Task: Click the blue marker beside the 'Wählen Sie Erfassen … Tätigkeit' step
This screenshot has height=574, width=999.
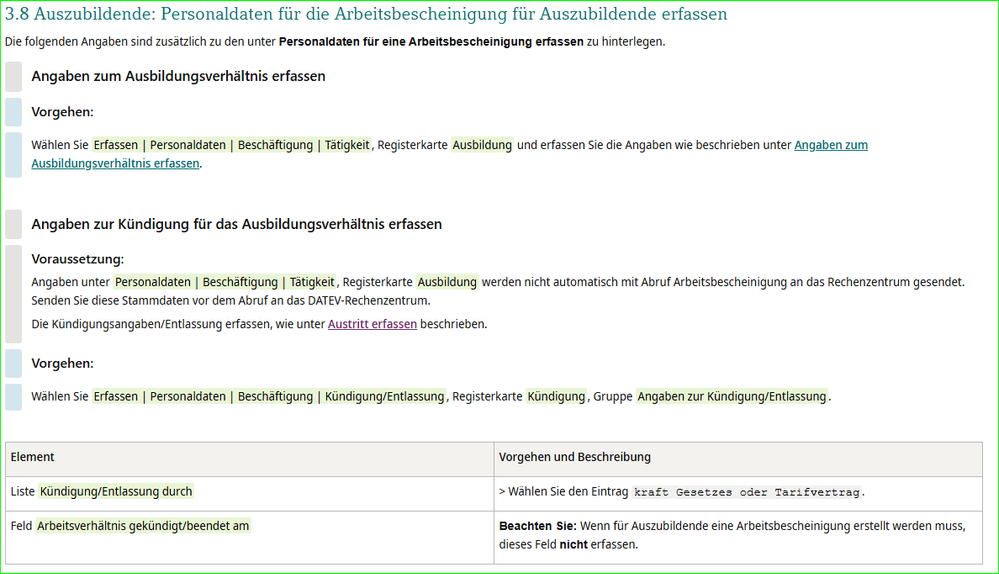Action: pos(13,155)
